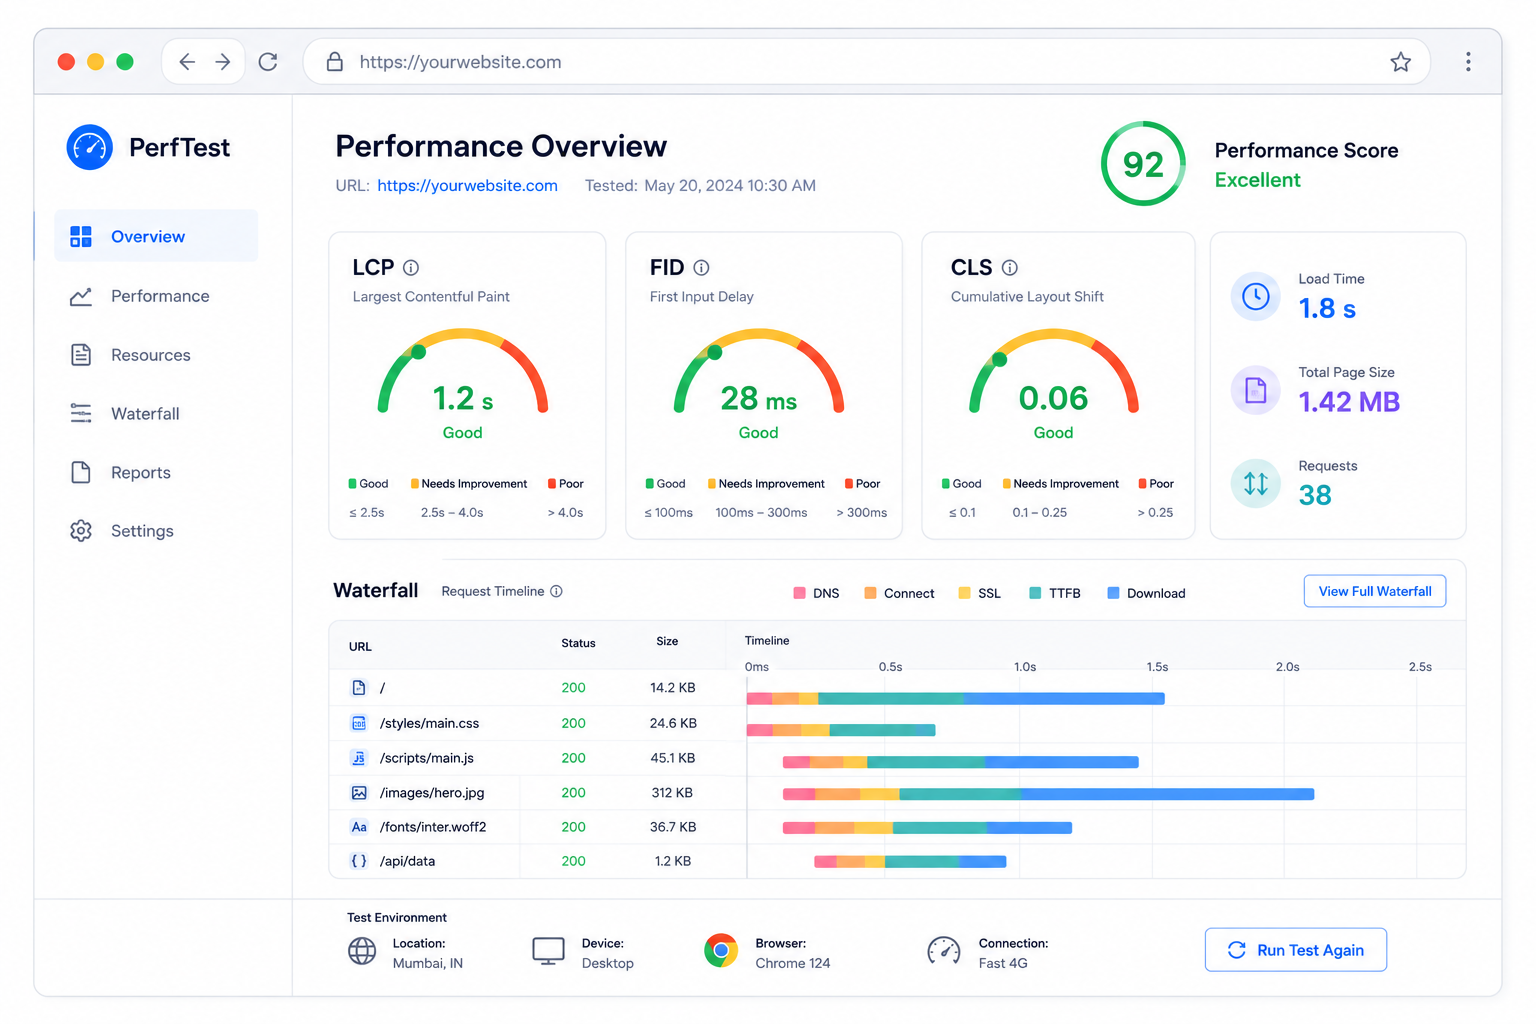Click the View Full Waterfall button
1536x1024 pixels.
[1375, 591]
